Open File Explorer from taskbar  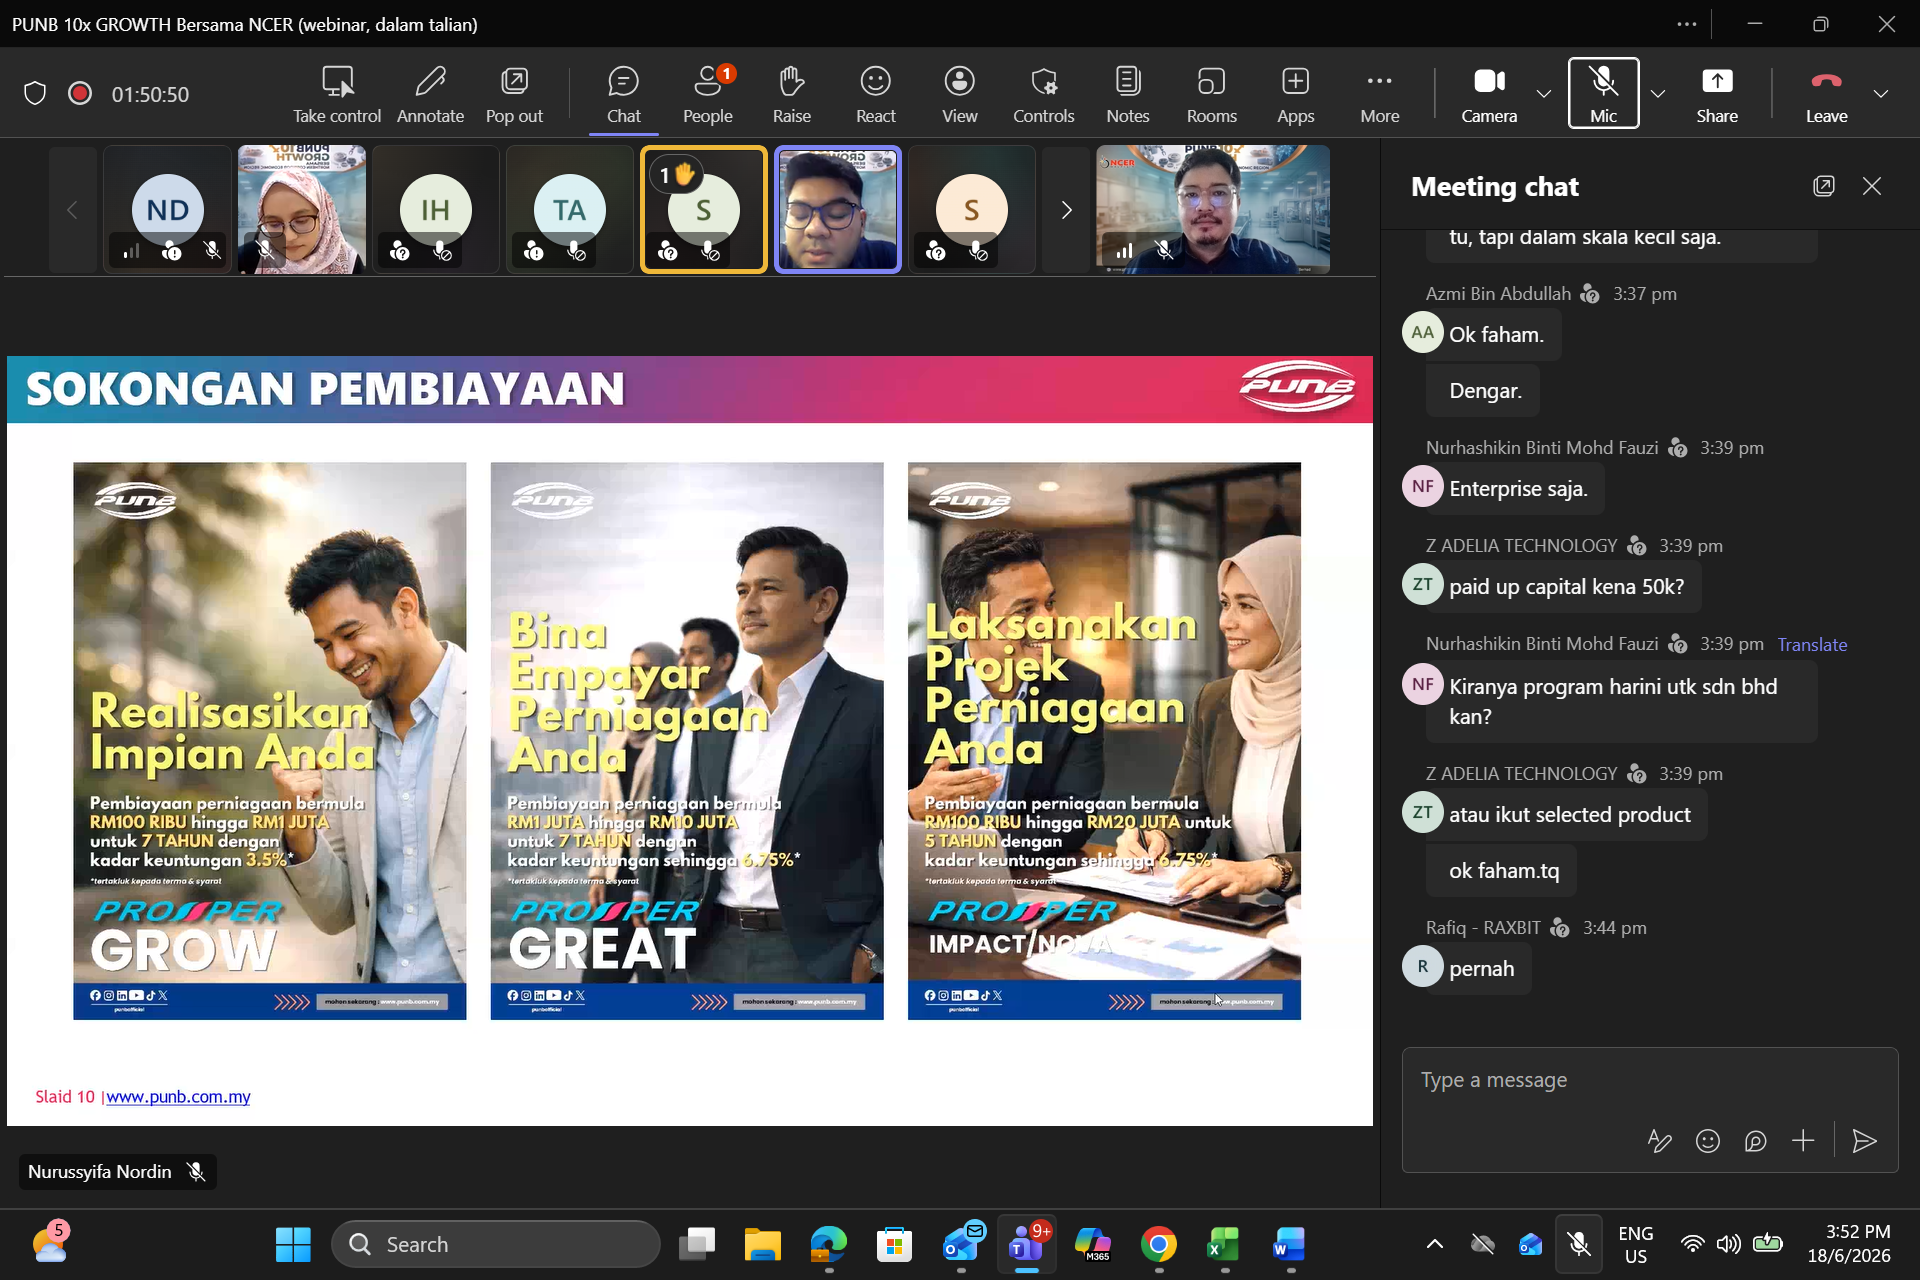pyautogui.click(x=762, y=1244)
